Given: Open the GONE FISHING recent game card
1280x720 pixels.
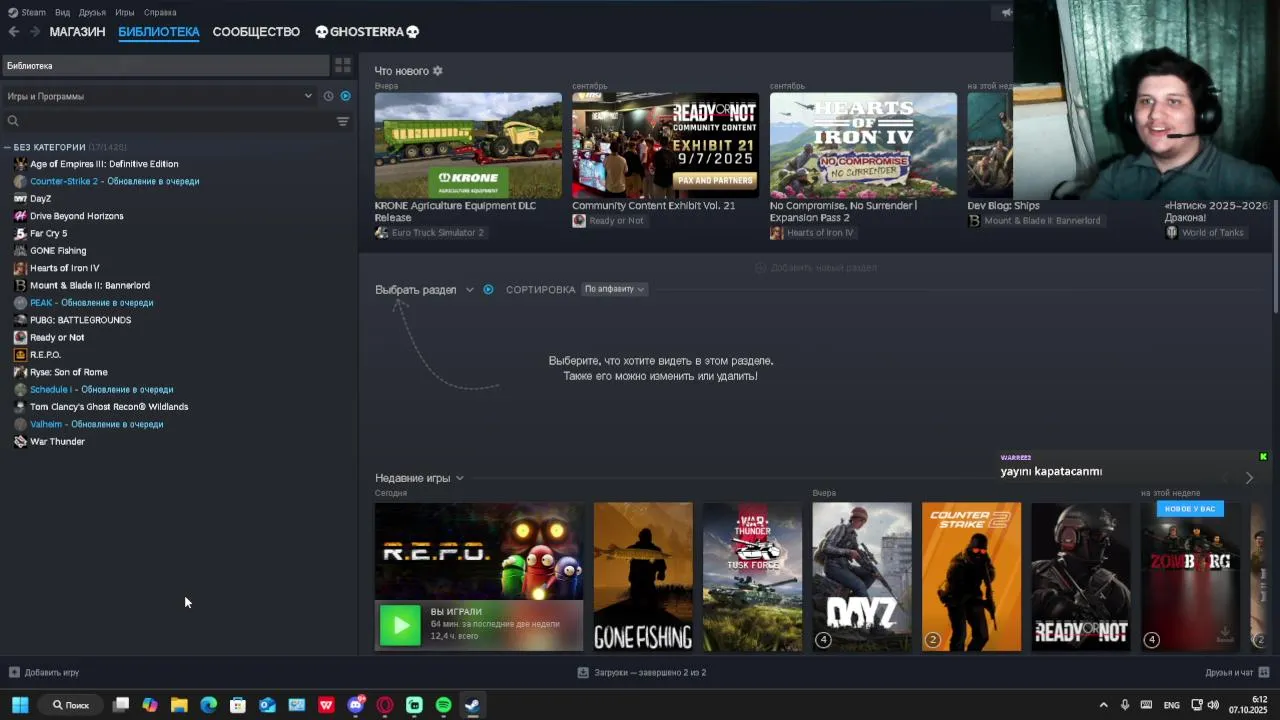Looking at the screenshot, I should [x=643, y=577].
